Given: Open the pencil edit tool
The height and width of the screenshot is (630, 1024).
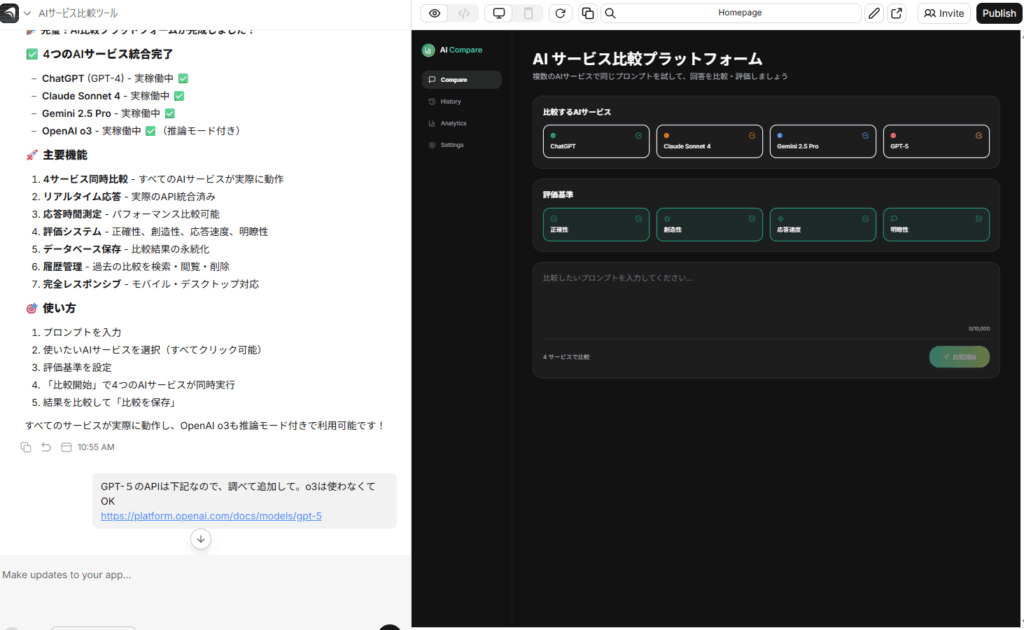Looking at the screenshot, I should (874, 13).
